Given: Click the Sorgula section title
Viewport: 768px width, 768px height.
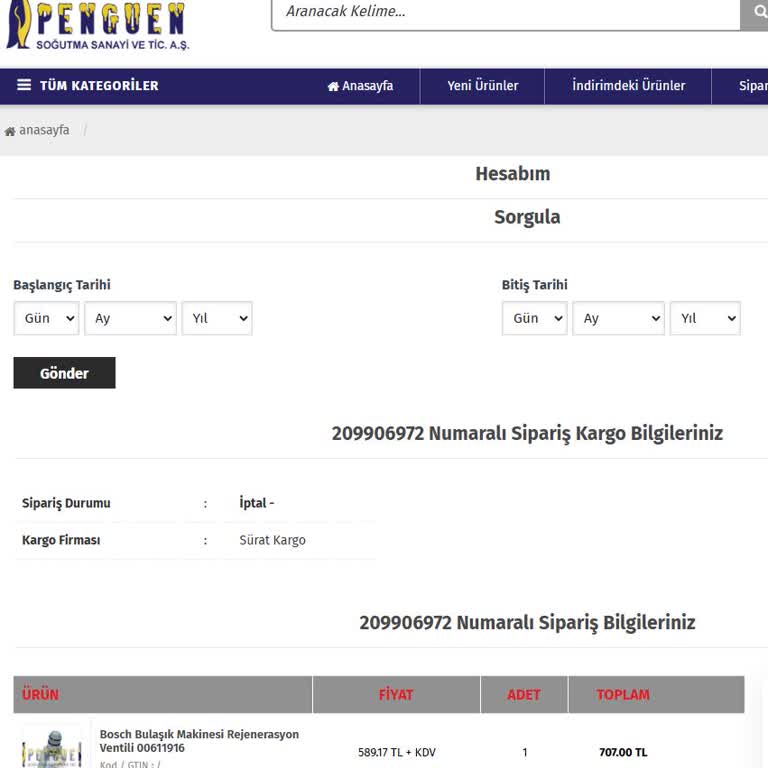Looking at the screenshot, I should click(527, 218).
